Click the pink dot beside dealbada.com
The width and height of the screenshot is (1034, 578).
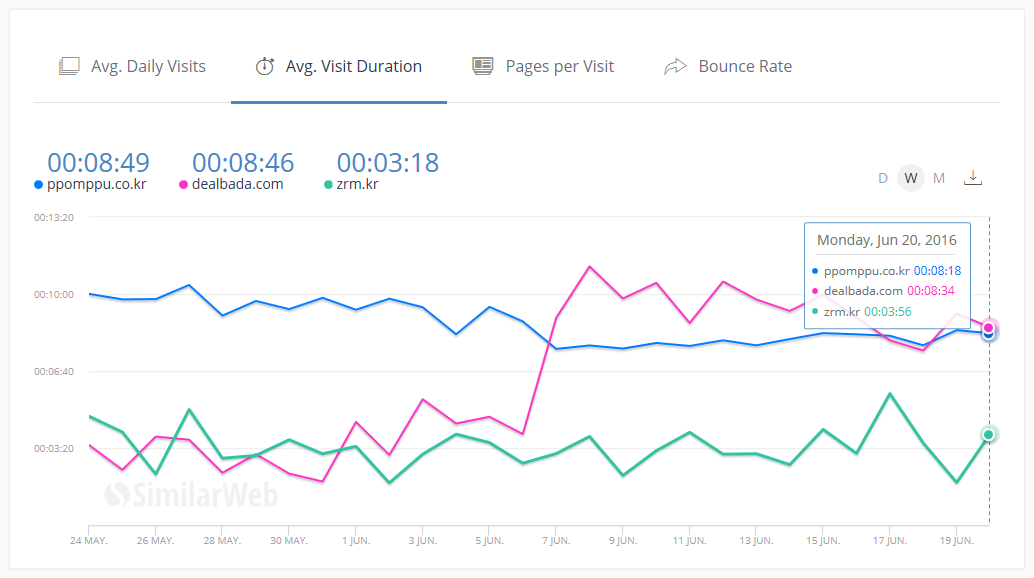click(183, 185)
